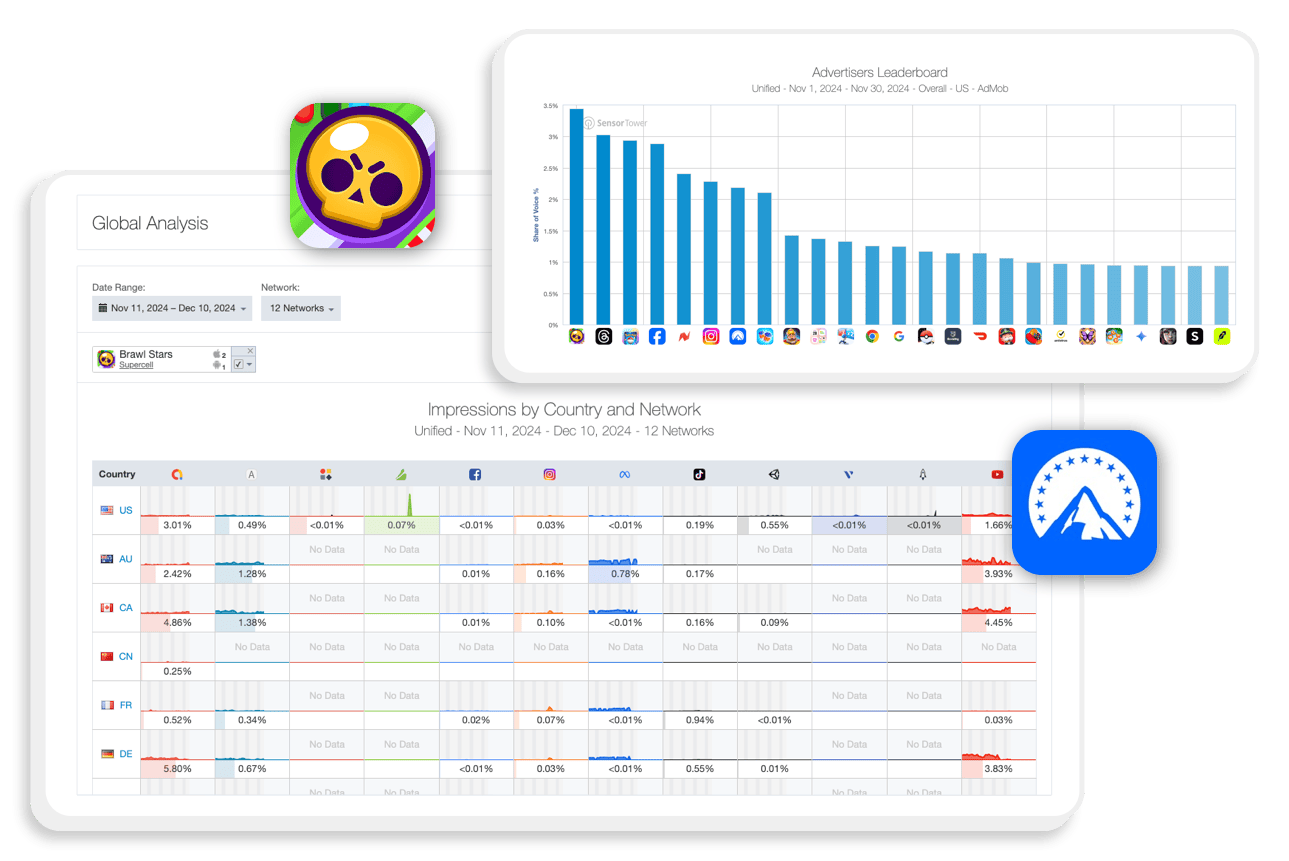This screenshot has height=861, width=1289.
Task: Toggle the checkbox on the Brawl Stars chip
Action: (x=238, y=365)
